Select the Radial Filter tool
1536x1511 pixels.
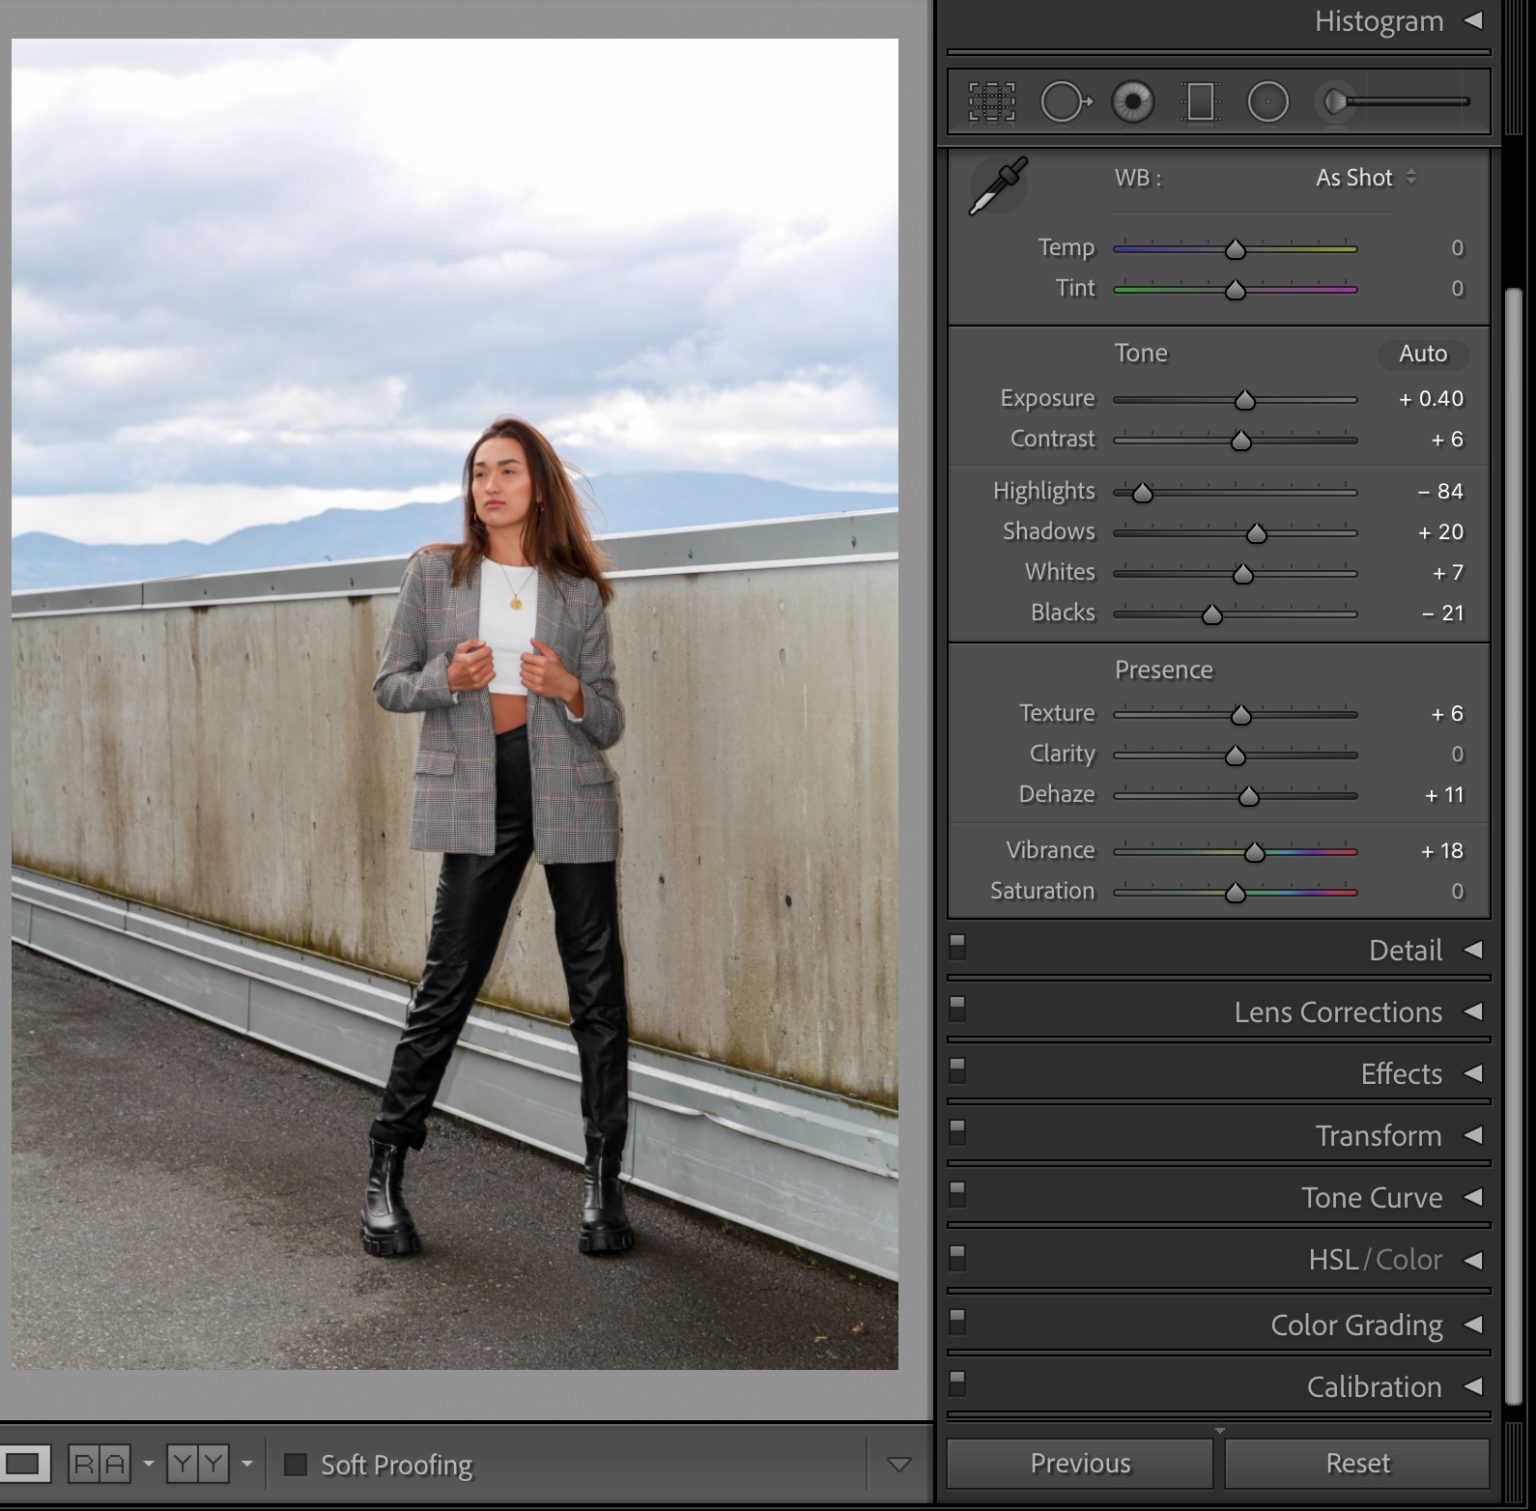point(1267,100)
